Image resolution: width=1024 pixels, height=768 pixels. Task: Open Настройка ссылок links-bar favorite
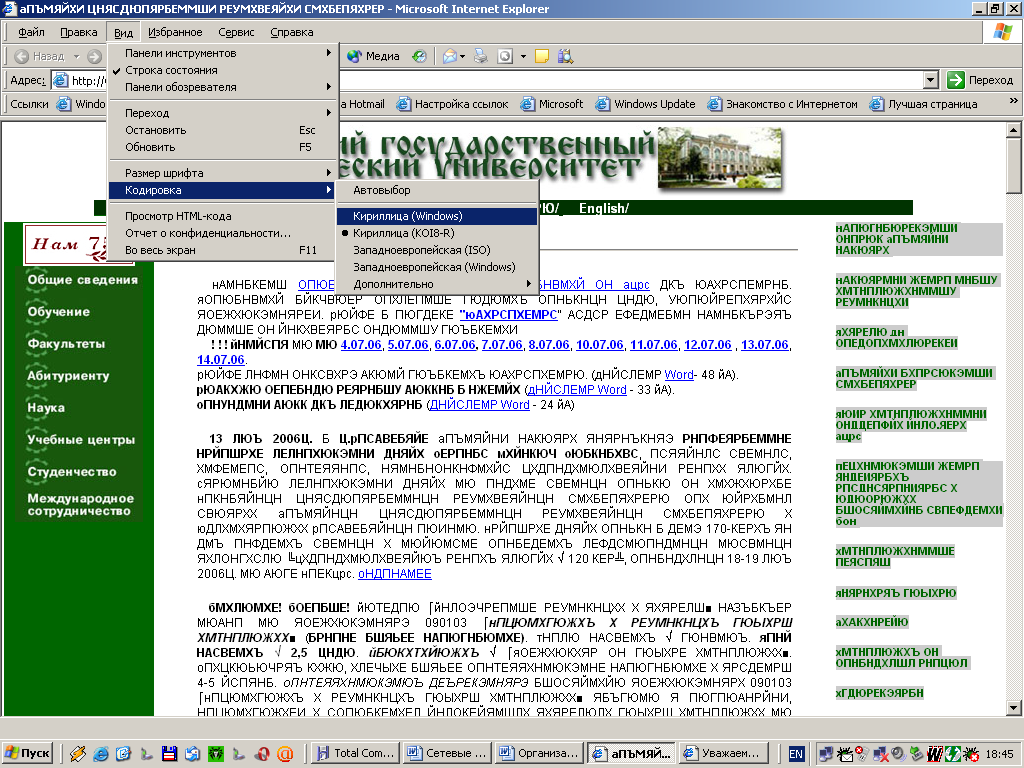click(x=452, y=104)
